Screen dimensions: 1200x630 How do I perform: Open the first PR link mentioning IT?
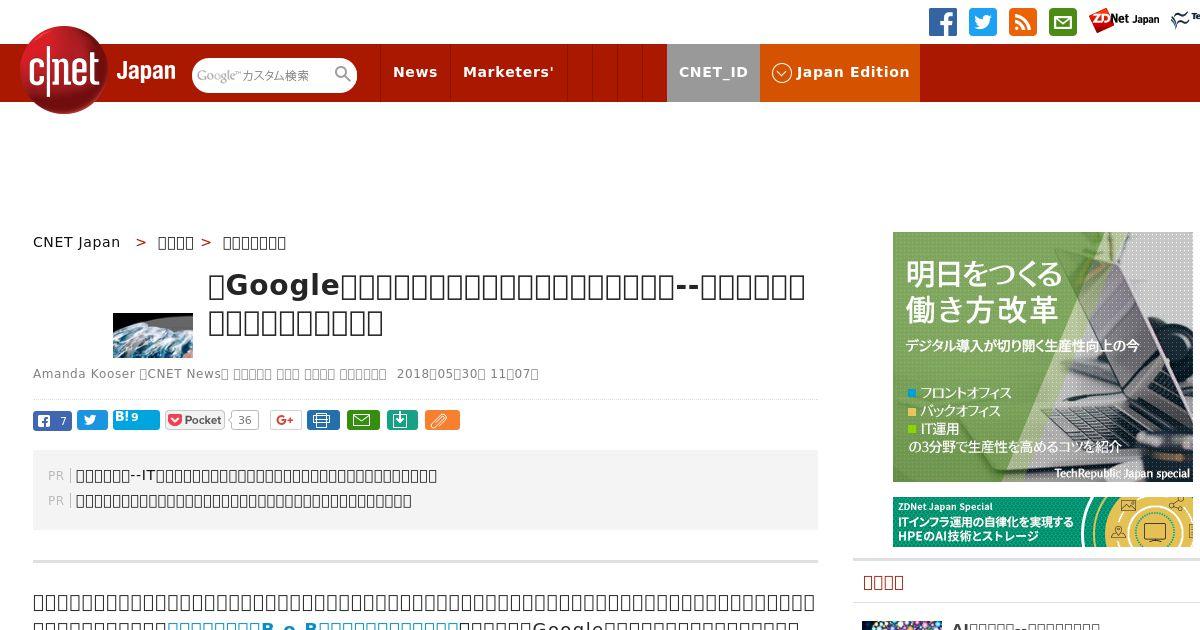click(256, 476)
